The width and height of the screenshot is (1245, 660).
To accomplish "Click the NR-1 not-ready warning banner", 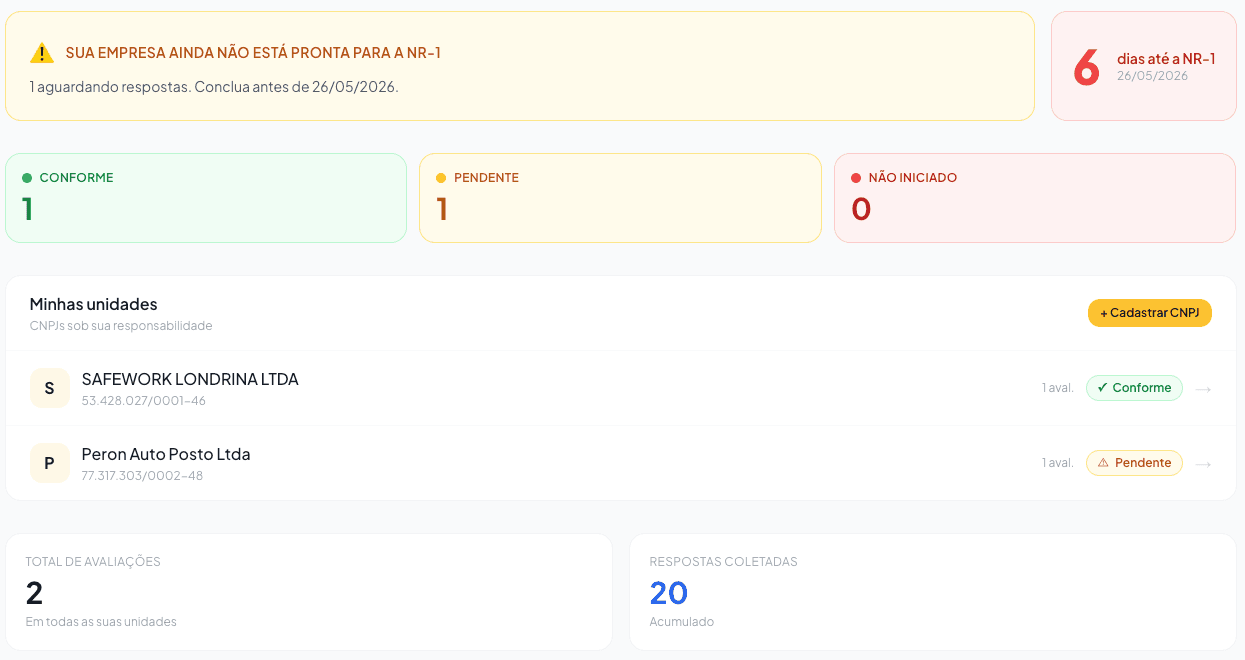I will coord(520,66).
